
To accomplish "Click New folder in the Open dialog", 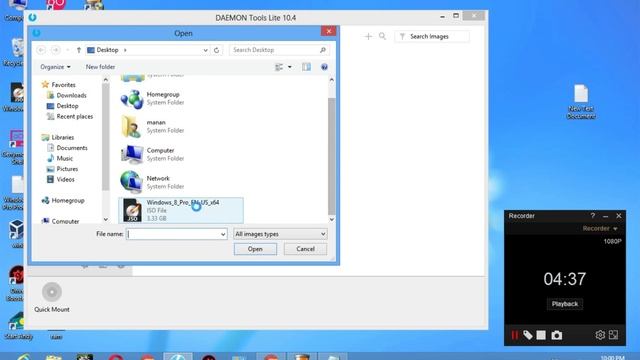I will pos(100,67).
